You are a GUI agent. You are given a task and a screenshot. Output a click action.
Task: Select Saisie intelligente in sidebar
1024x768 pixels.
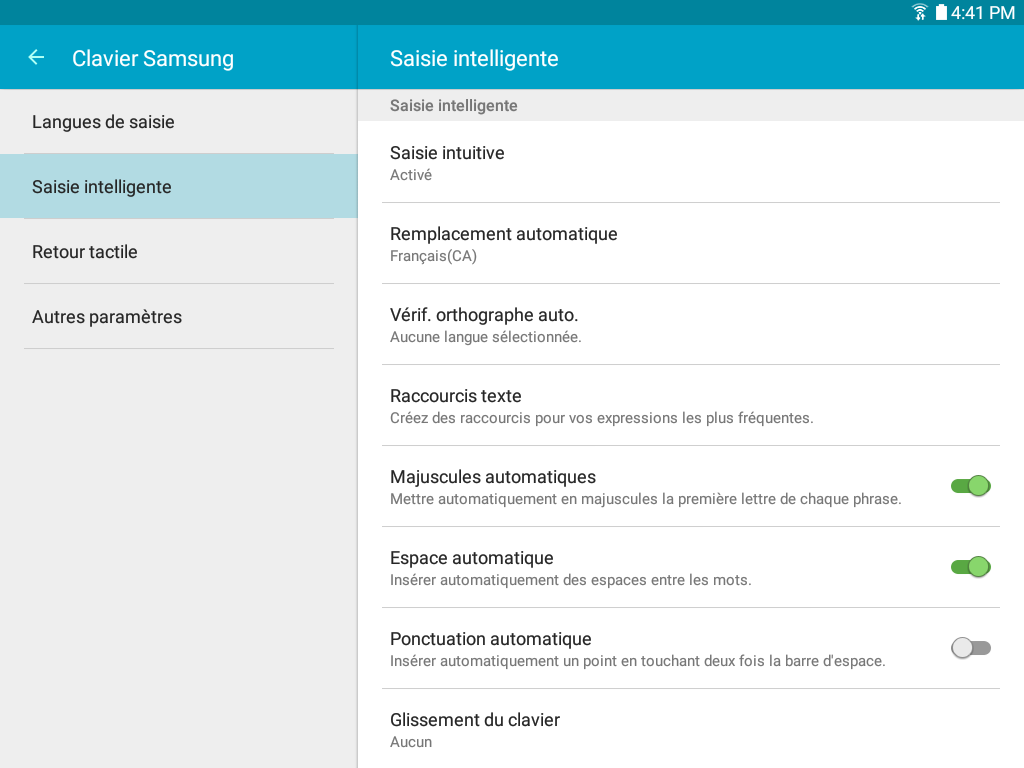point(179,187)
